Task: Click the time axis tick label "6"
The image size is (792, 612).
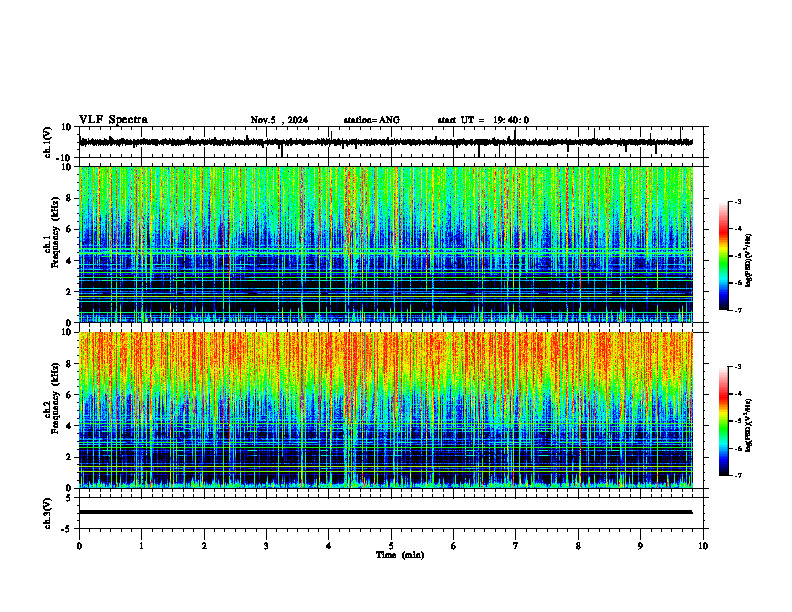Action: 454,546
